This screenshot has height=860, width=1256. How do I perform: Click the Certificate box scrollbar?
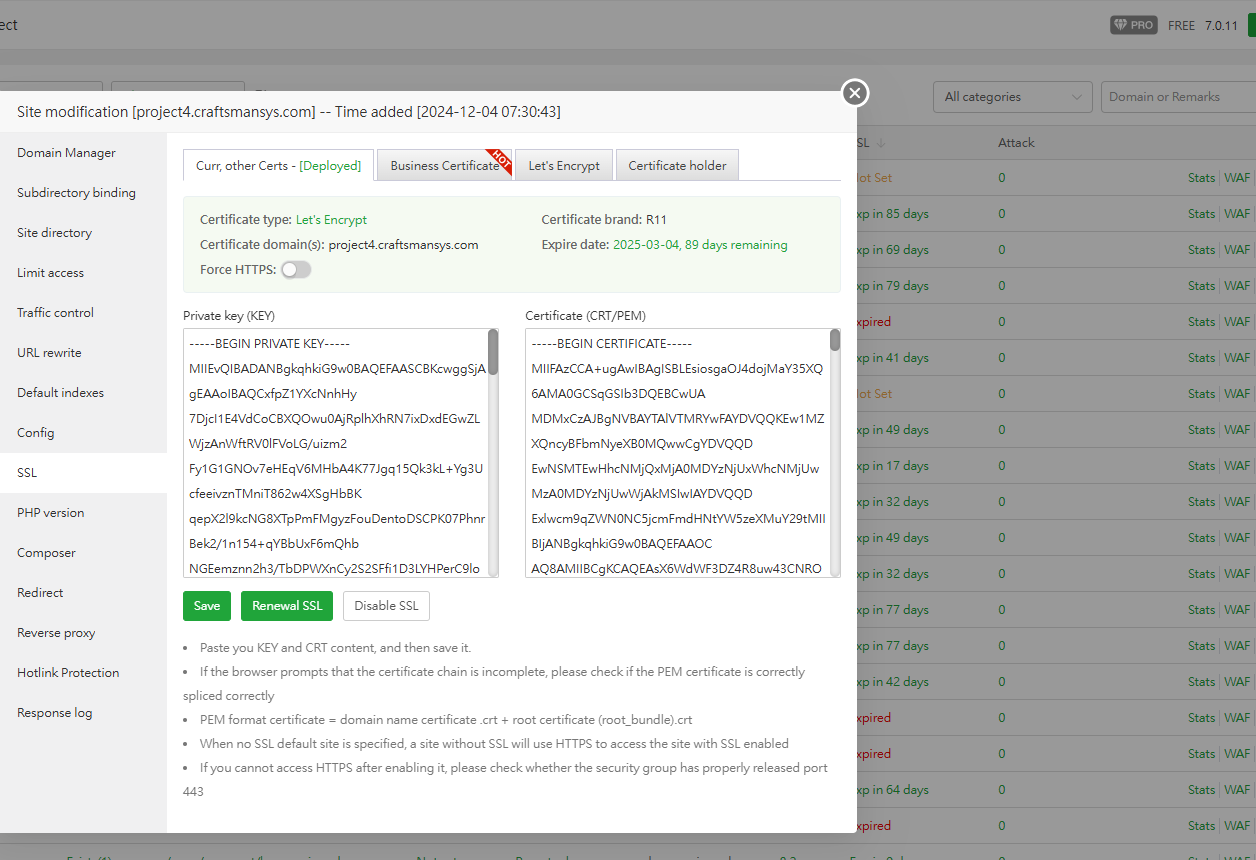835,341
